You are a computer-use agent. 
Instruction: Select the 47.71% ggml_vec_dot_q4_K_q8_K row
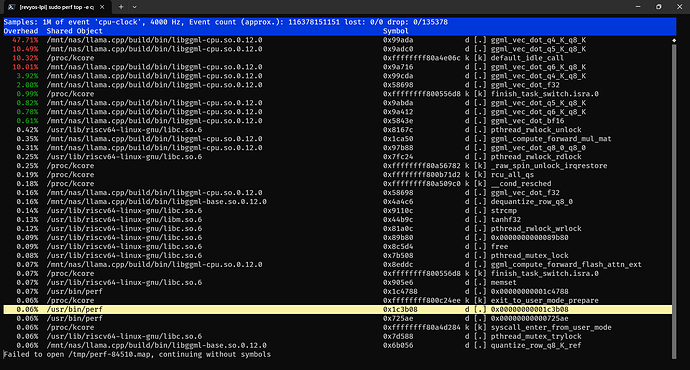click(x=338, y=40)
